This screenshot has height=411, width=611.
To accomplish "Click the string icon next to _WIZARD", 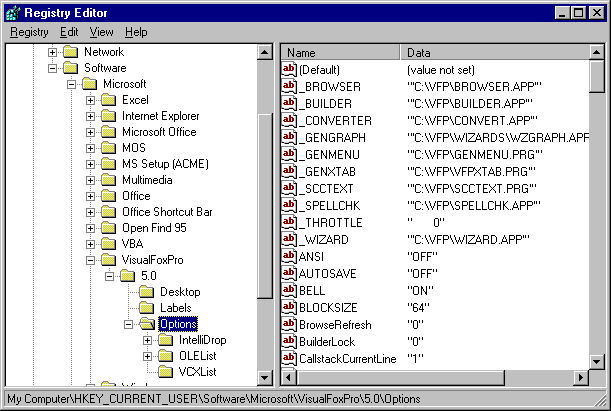I will coord(290,240).
